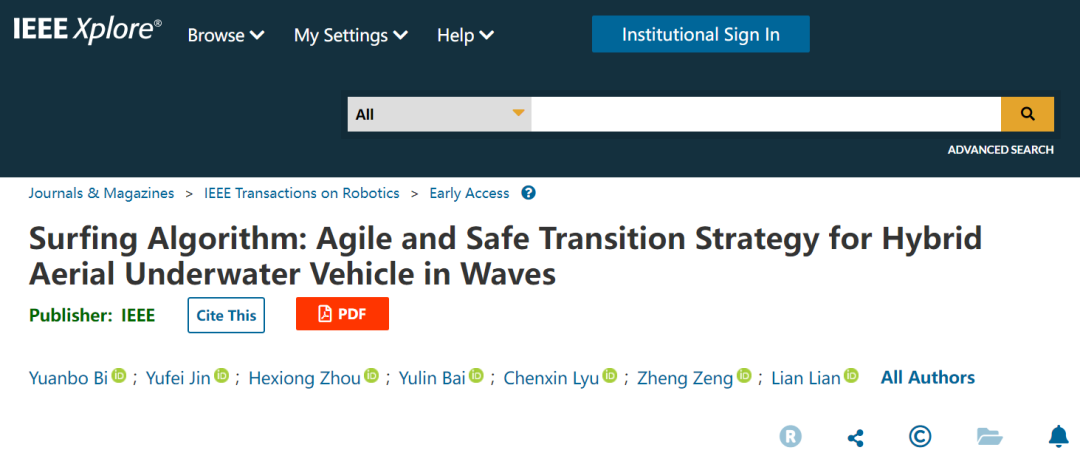Viewport: 1080px width, 453px height.
Task: Click the share icon
Action: tap(855, 437)
